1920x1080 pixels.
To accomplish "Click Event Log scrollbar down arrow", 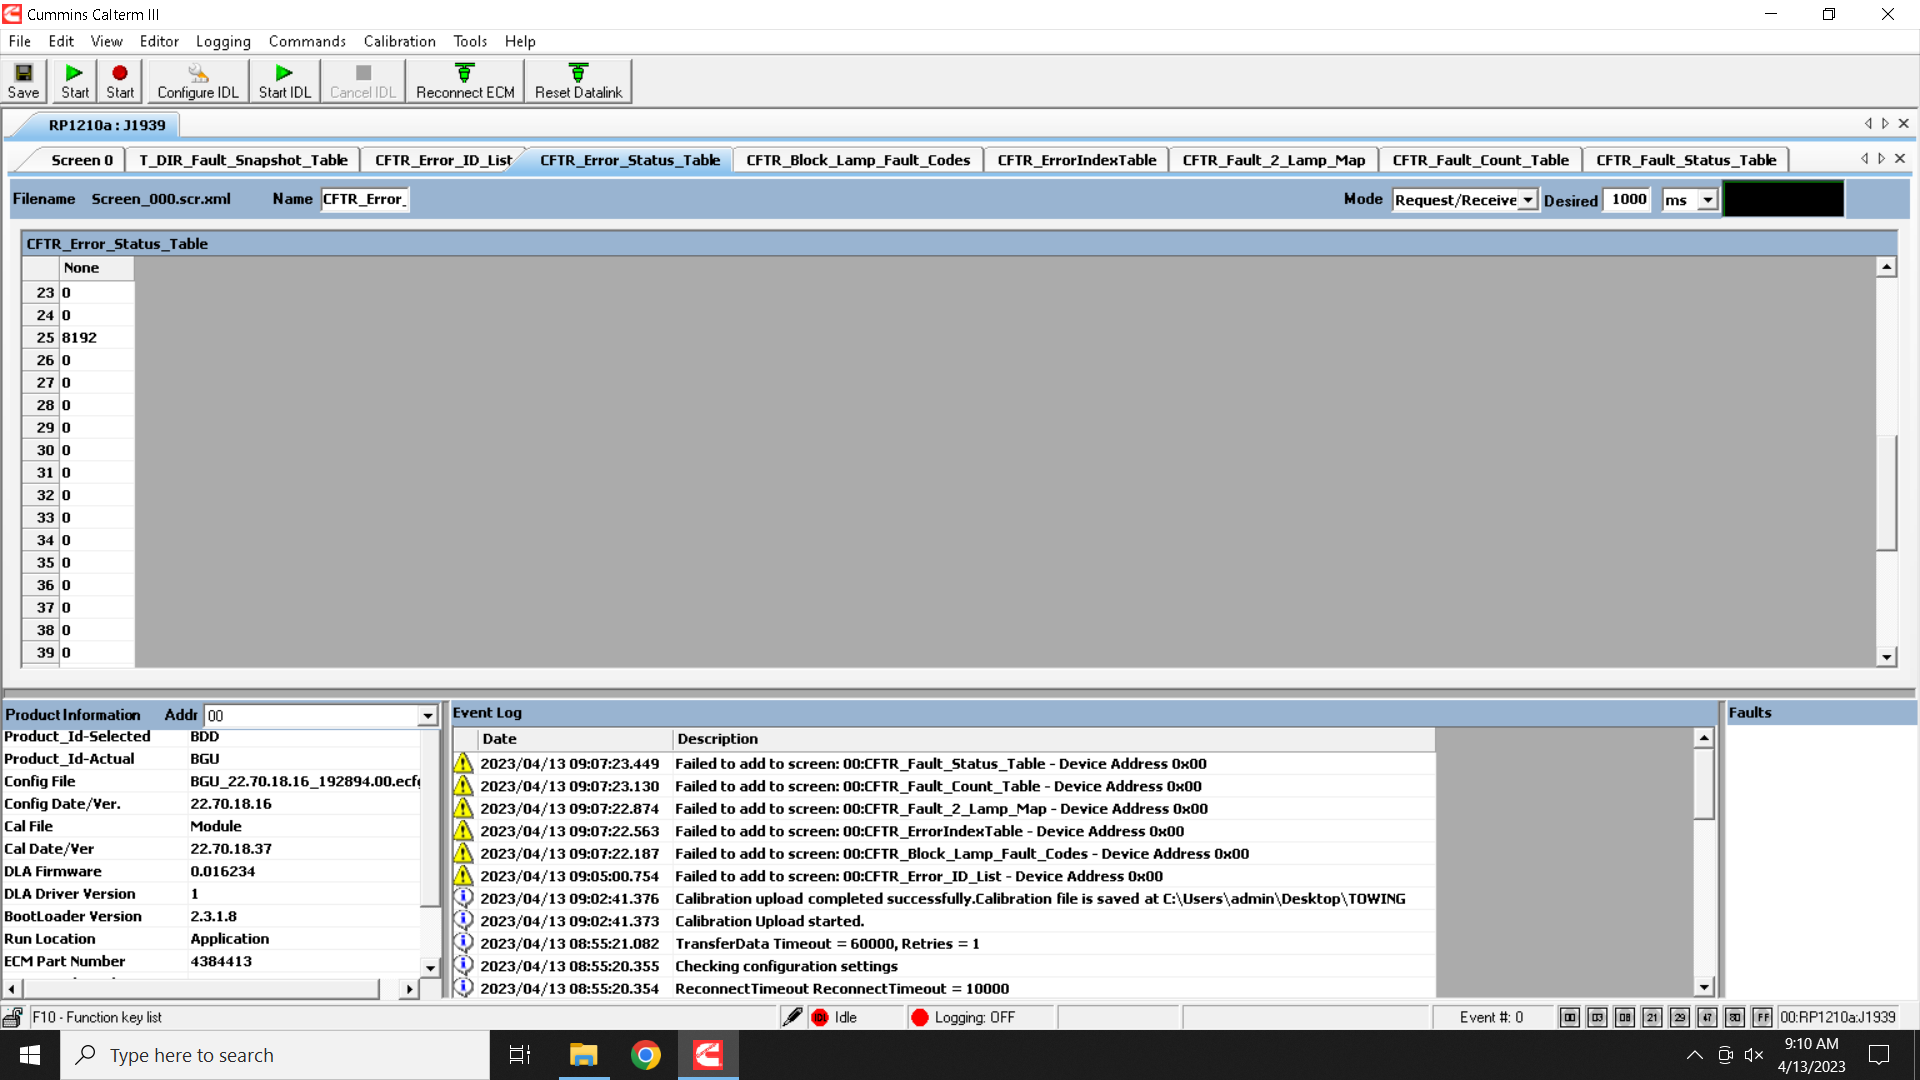I will pyautogui.click(x=1704, y=986).
